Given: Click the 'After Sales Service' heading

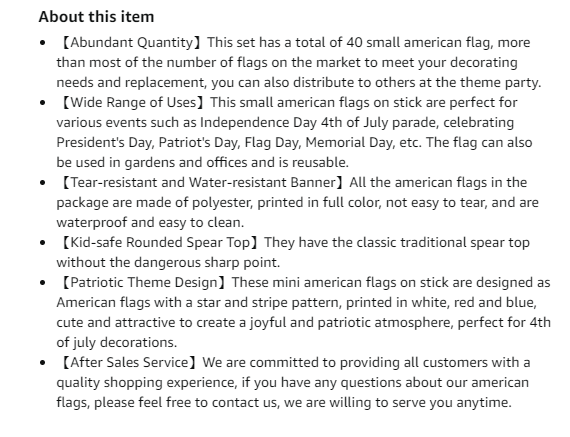Looking at the screenshot, I should (129, 362).
